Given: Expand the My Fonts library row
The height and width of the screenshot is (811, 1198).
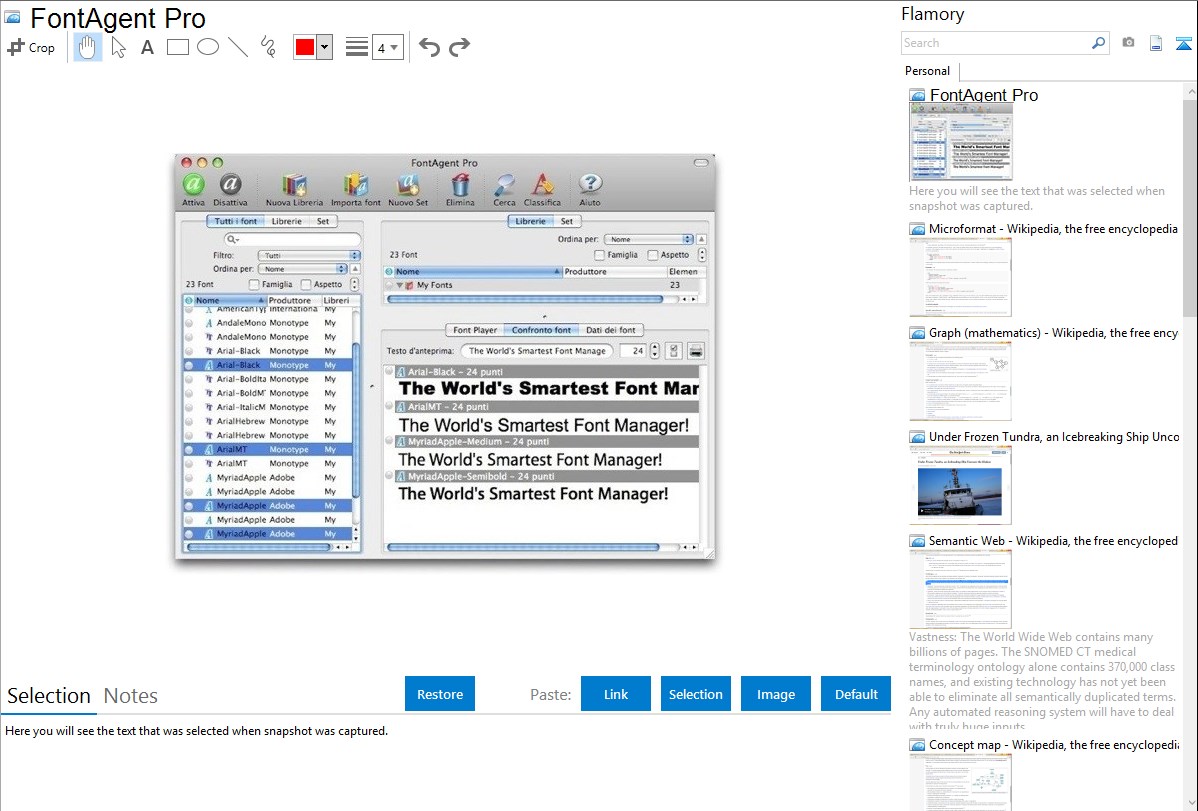Looking at the screenshot, I should tap(400, 285).
